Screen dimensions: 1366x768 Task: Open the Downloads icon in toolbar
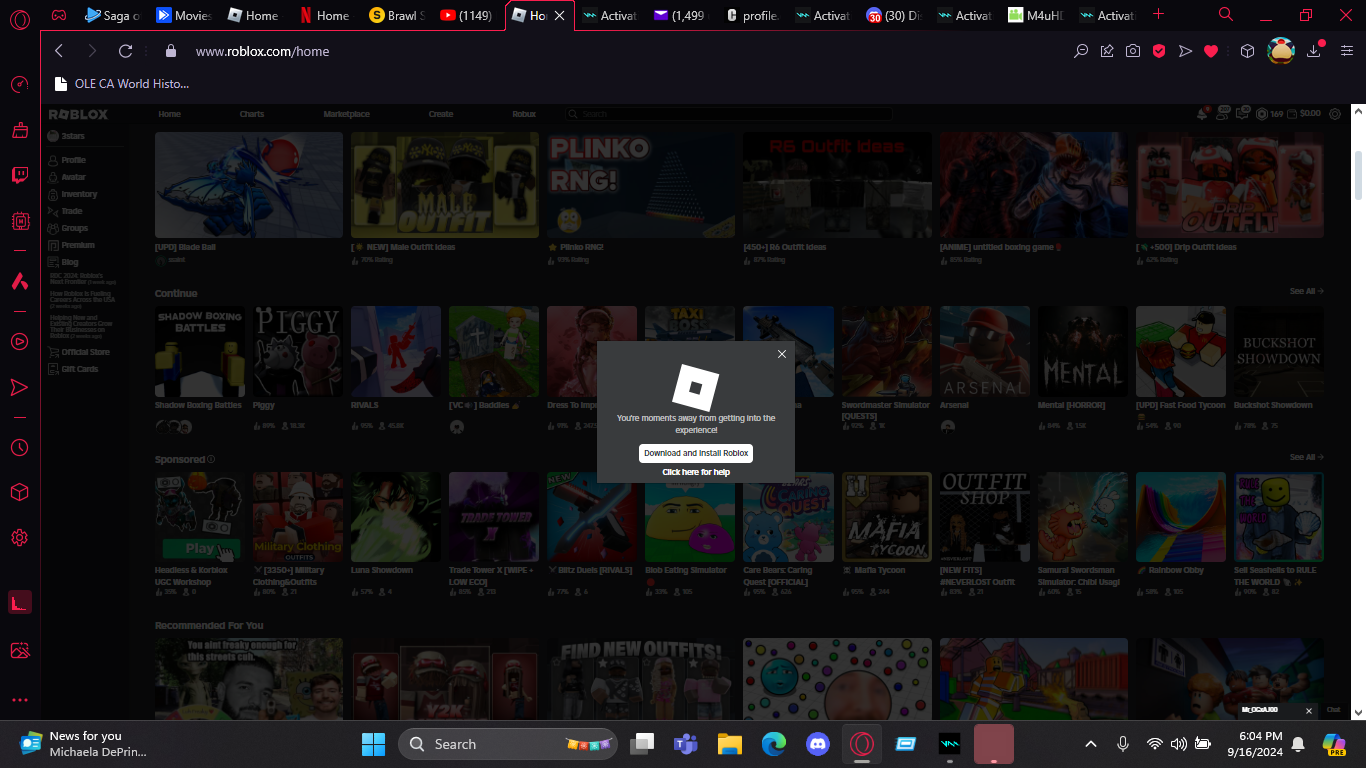click(x=1315, y=51)
